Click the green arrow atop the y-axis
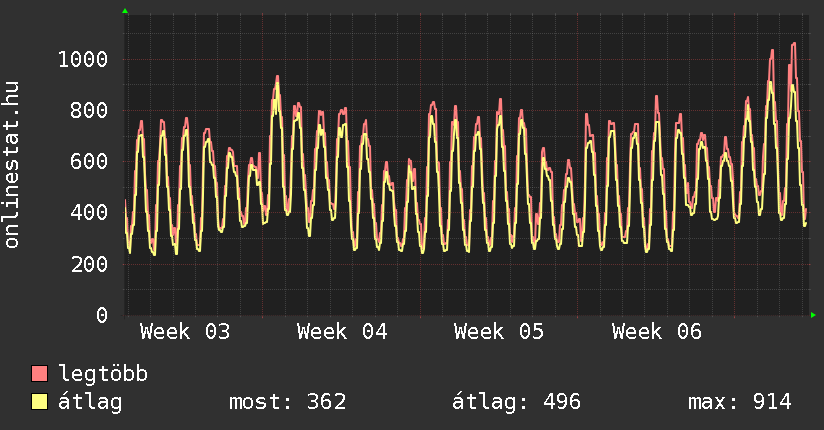Viewport: 824px width, 430px height. (x=125, y=11)
